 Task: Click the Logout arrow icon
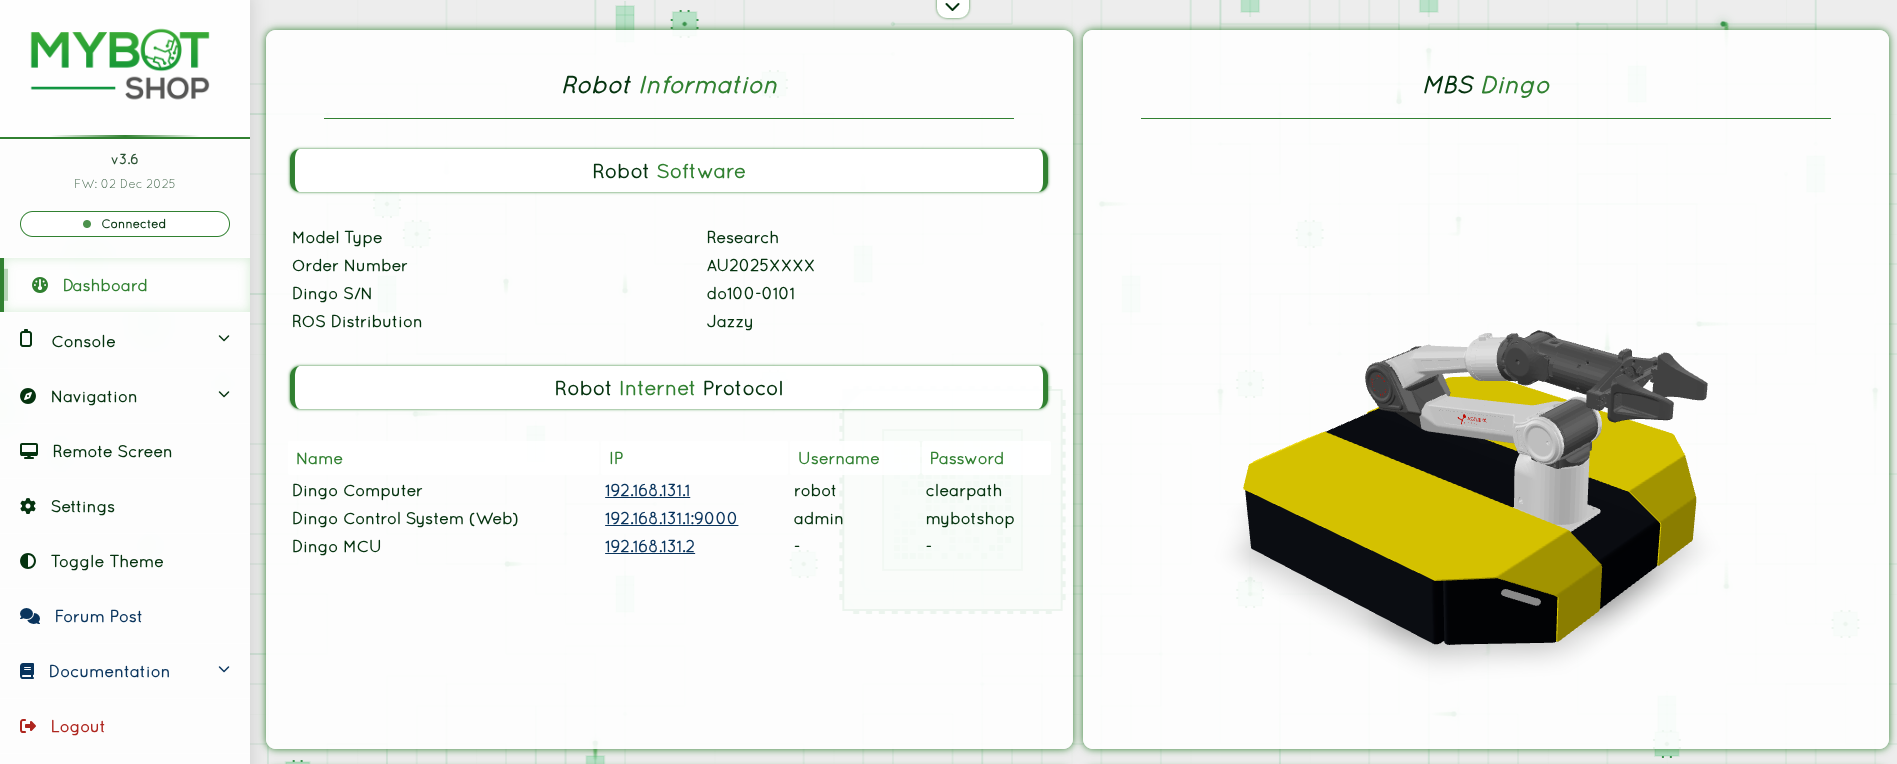[x=28, y=726]
